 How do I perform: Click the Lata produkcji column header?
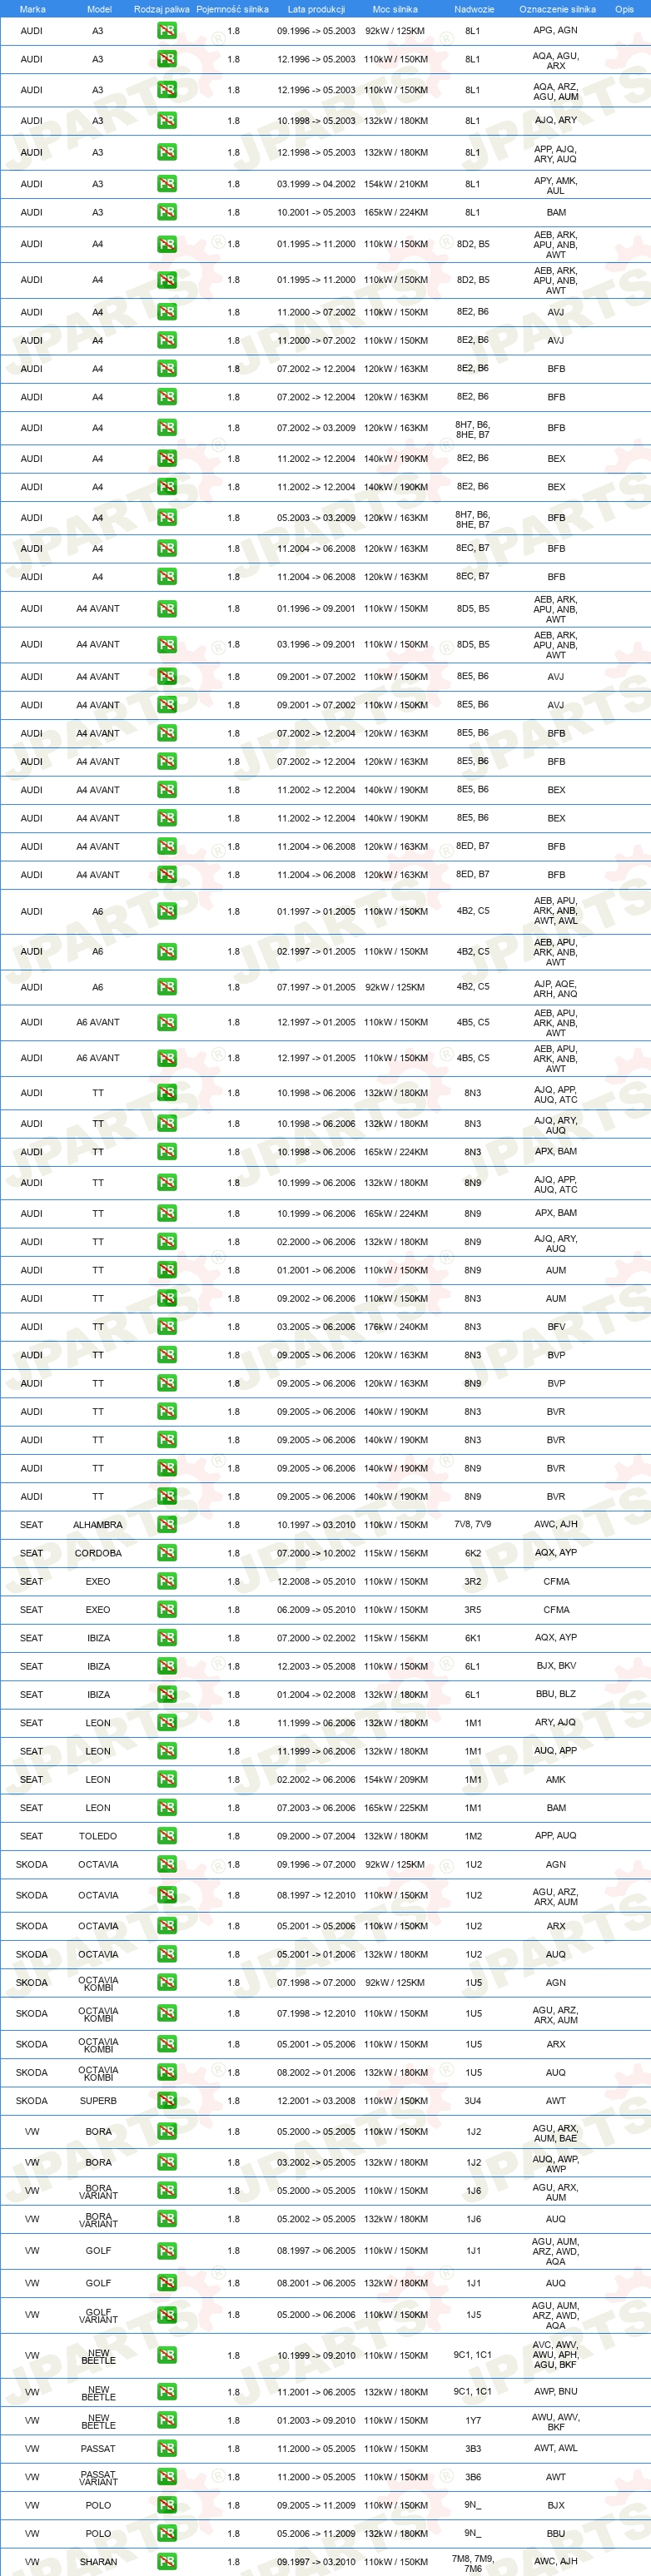316,9
